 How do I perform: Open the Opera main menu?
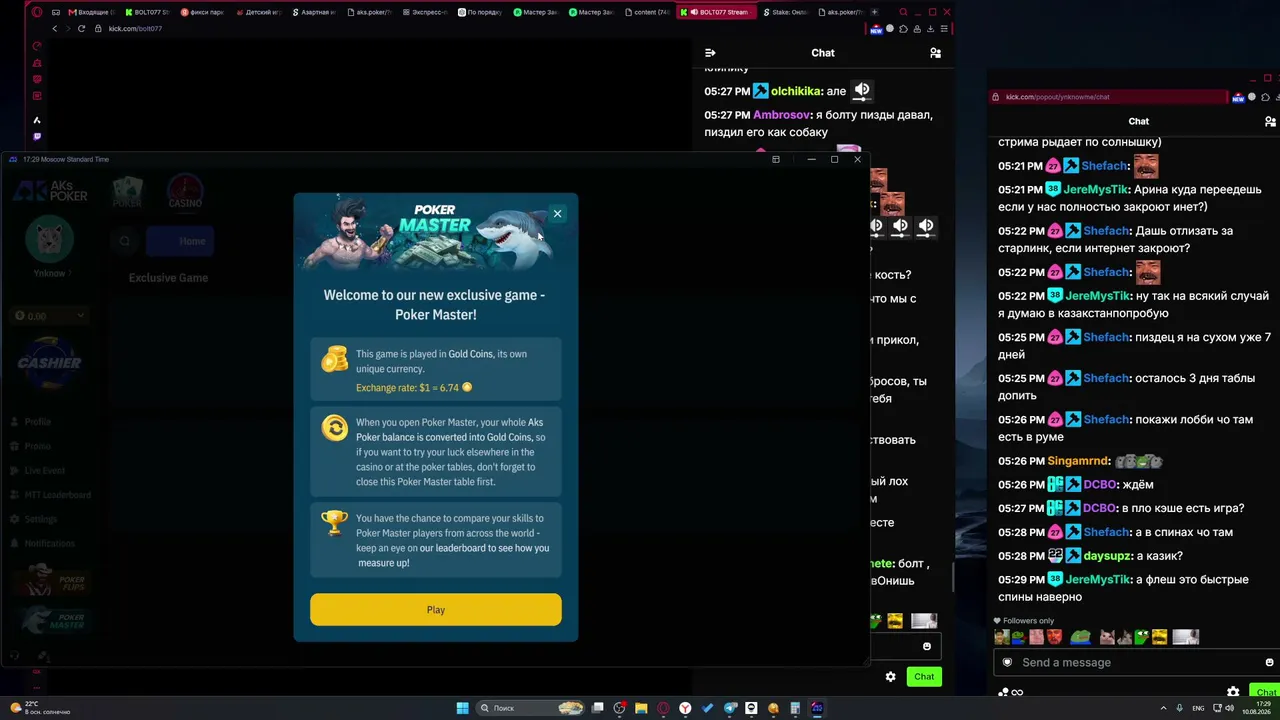point(37,12)
